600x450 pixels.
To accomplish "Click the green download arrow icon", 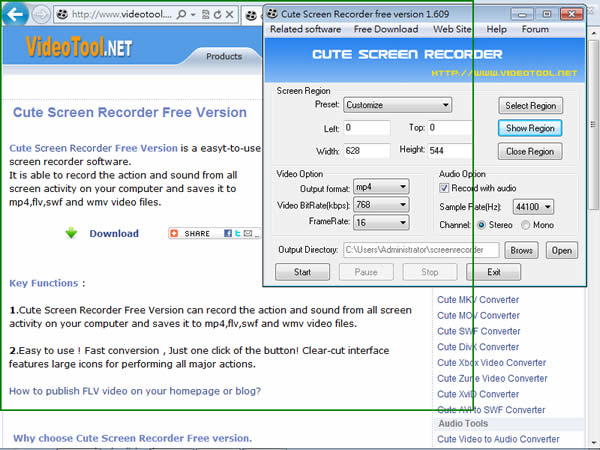I will pyautogui.click(x=71, y=233).
